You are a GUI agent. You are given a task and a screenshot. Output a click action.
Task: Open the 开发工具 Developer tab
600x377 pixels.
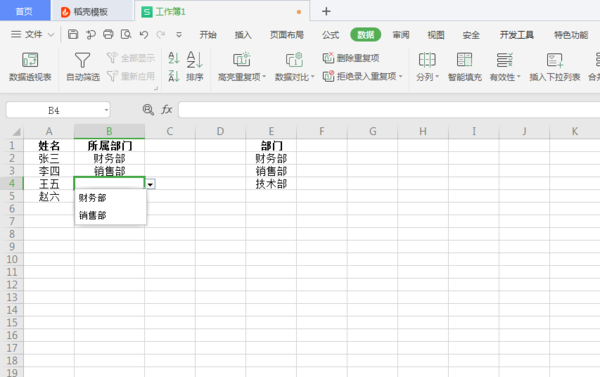(x=517, y=35)
